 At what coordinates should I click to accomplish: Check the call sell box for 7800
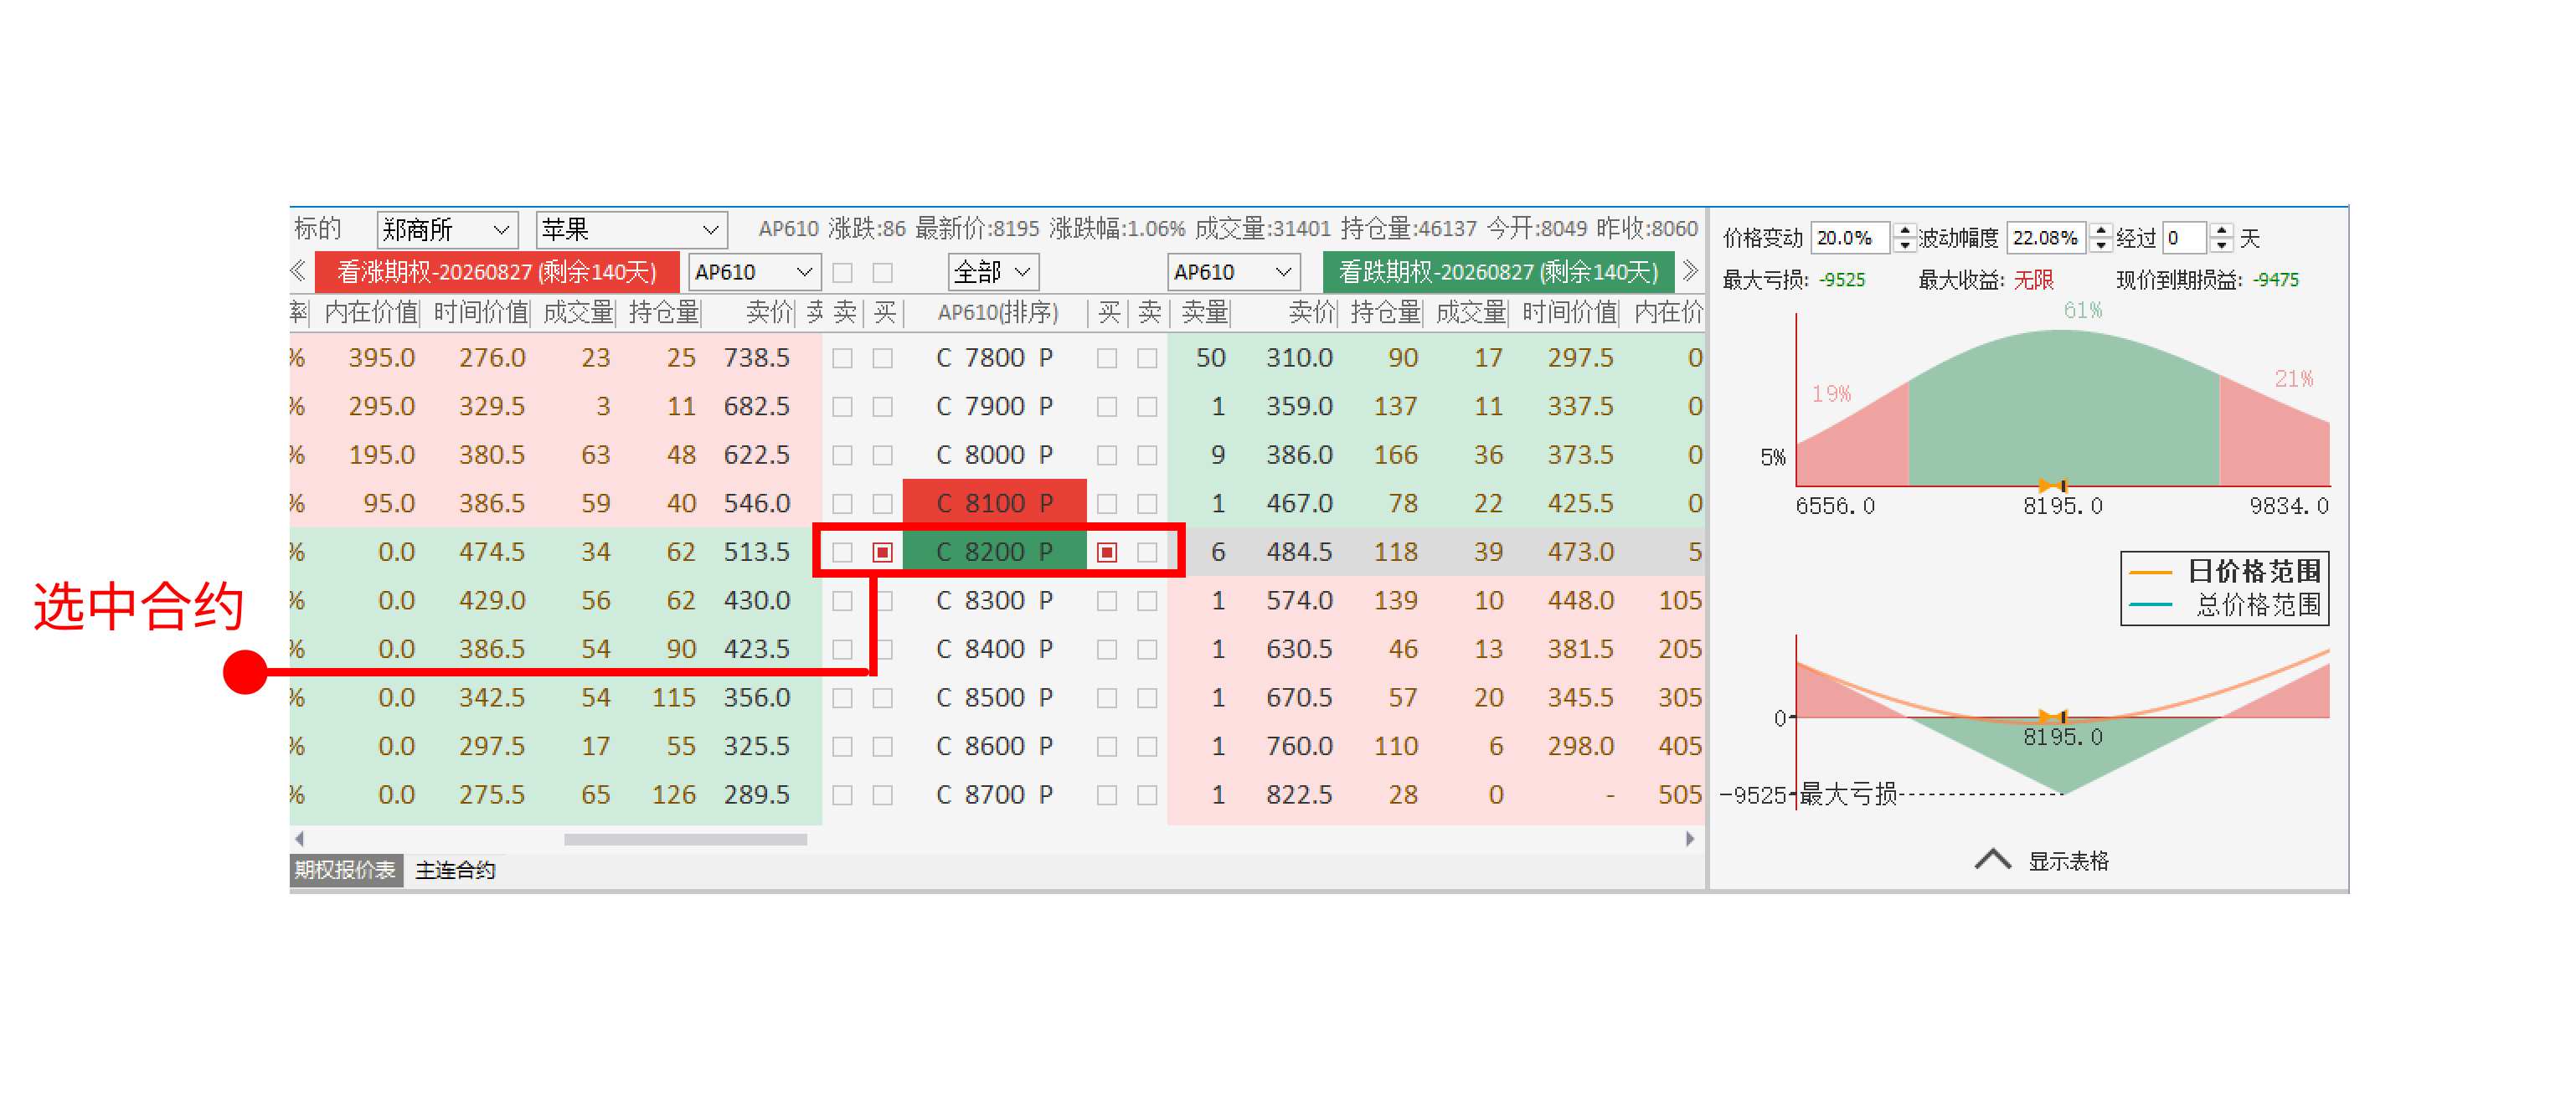[843, 358]
